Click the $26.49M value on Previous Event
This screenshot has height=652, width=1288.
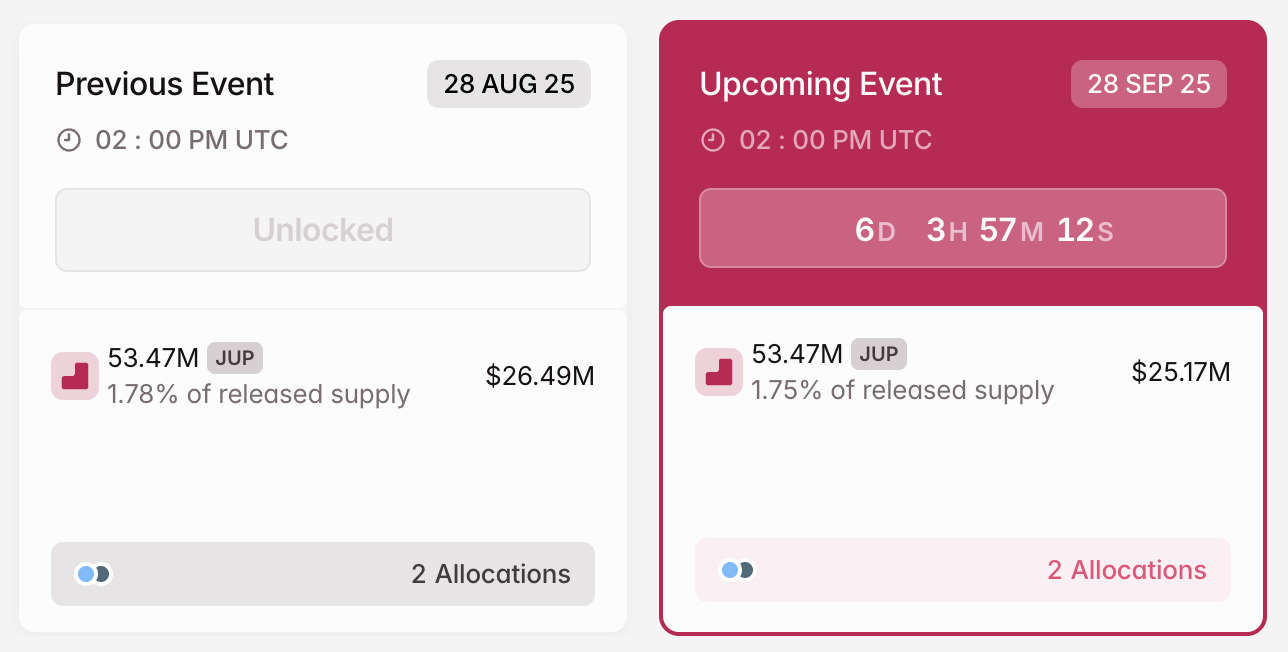[540, 376]
